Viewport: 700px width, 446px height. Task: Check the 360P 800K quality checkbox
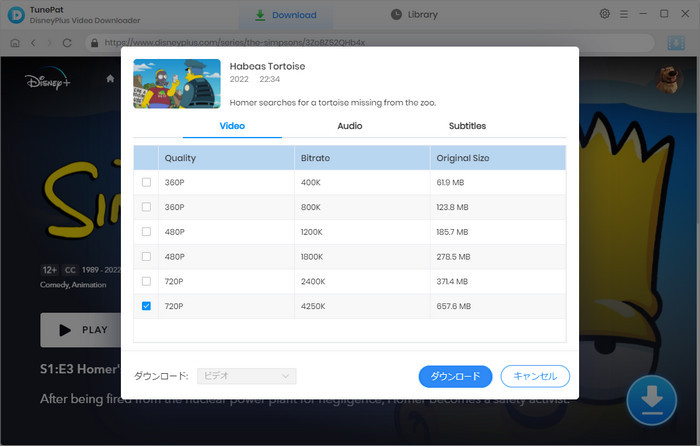click(146, 207)
